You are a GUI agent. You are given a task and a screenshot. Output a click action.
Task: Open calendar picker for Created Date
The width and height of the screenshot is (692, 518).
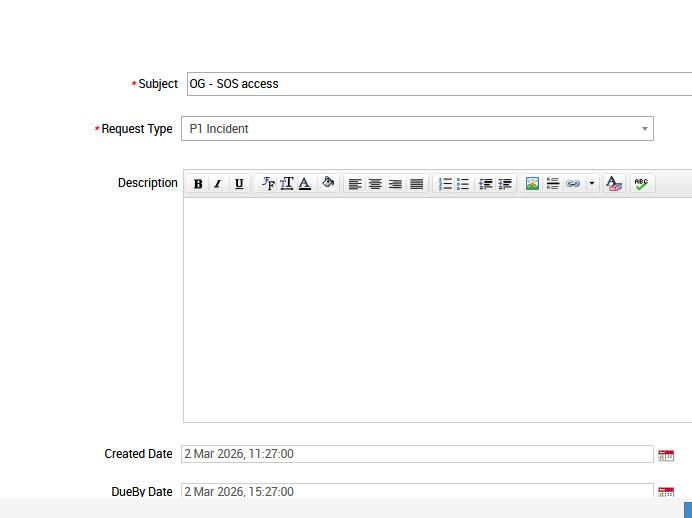pos(666,455)
